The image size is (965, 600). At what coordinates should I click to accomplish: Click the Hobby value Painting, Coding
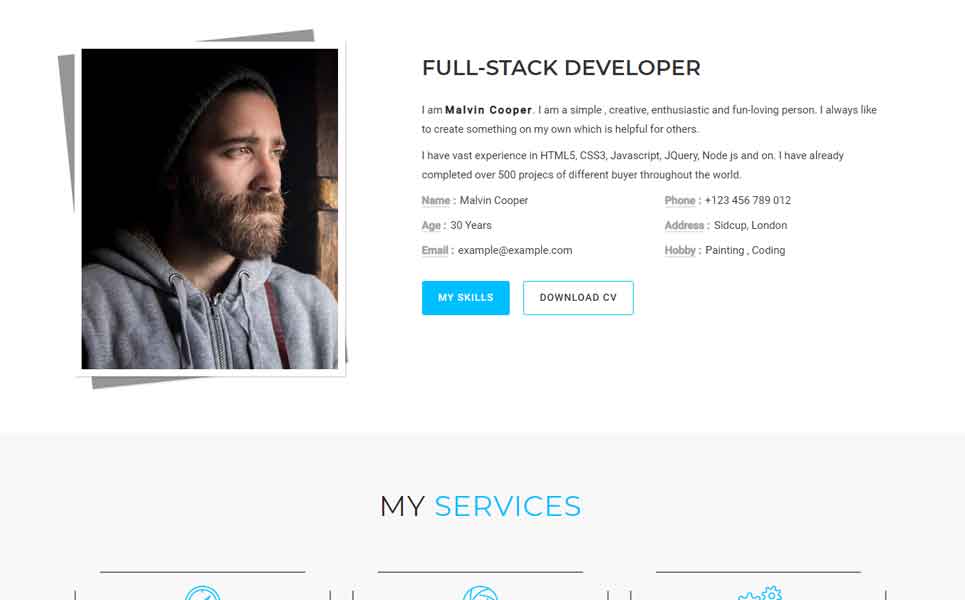[x=745, y=250]
